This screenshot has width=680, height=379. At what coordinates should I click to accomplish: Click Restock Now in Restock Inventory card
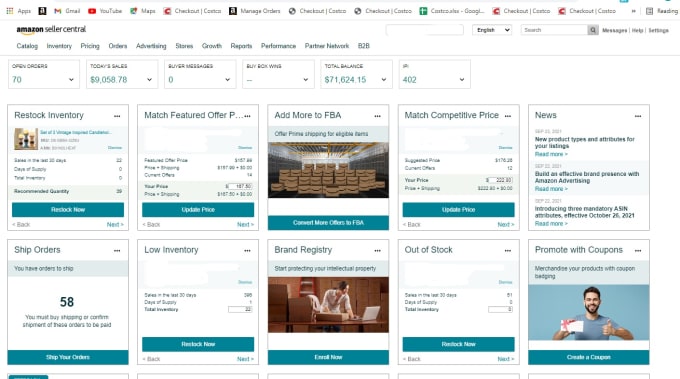tap(68, 210)
